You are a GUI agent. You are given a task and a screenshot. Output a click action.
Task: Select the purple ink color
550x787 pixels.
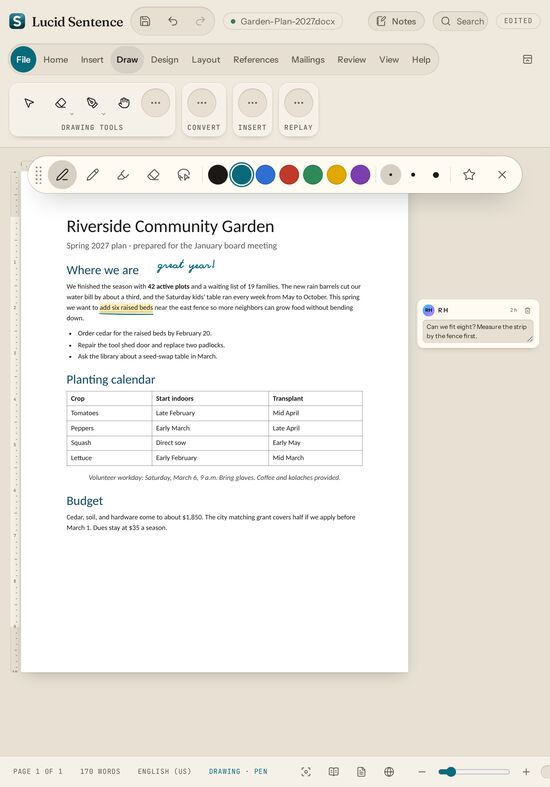pos(360,175)
